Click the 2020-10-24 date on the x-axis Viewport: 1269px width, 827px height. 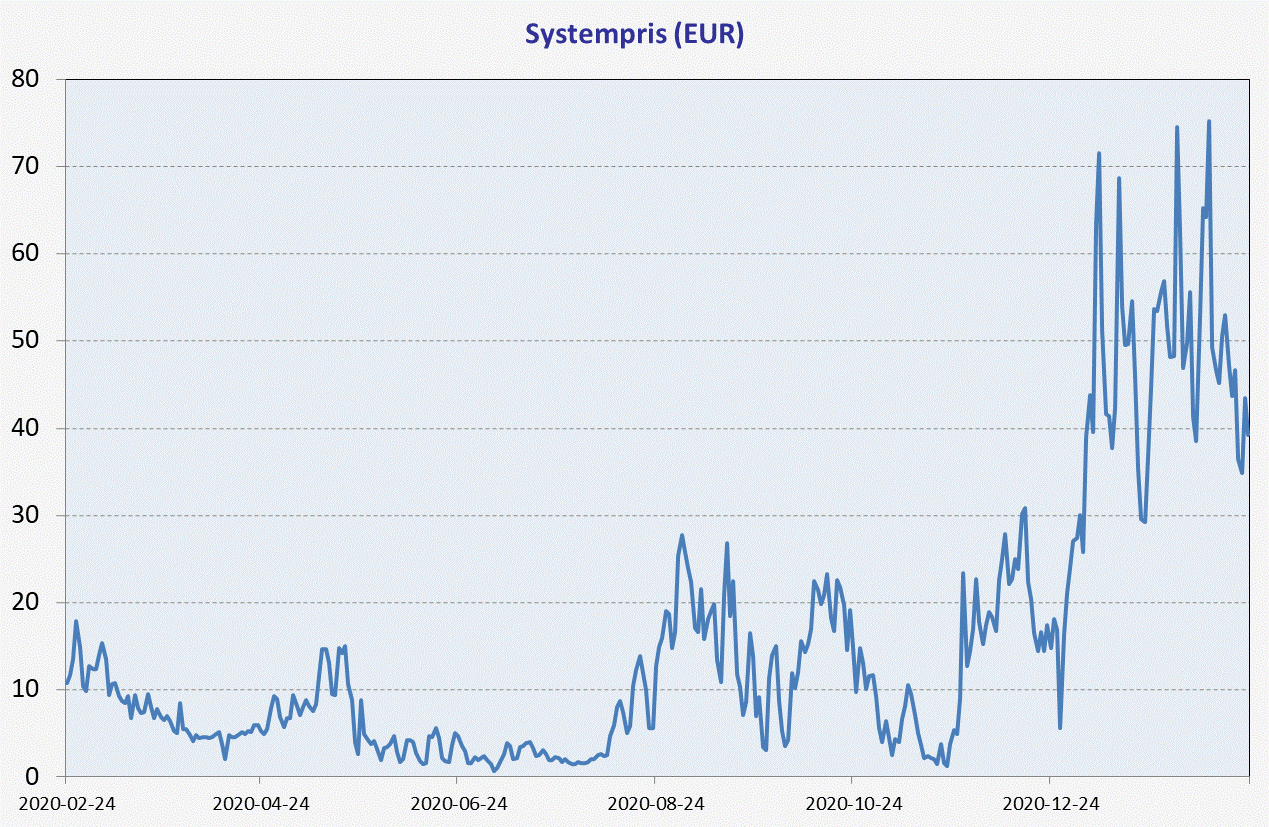click(x=852, y=802)
